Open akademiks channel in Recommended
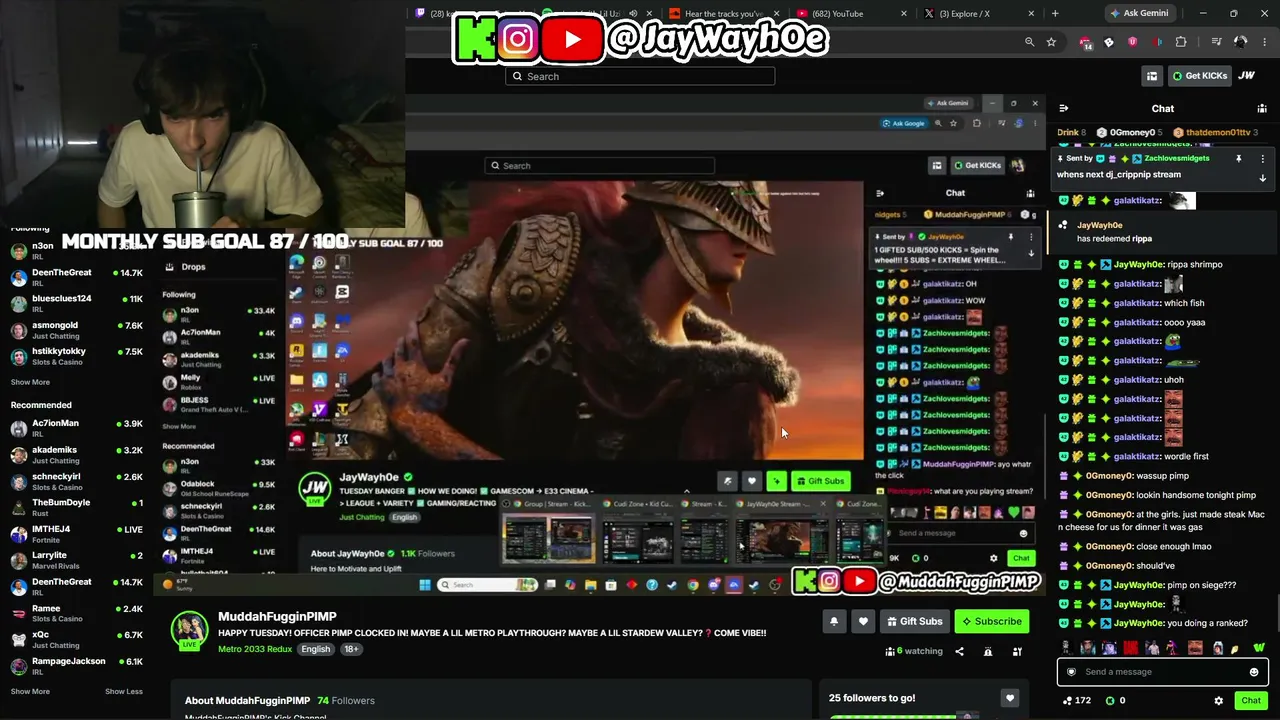This screenshot has height=720, width=1280. 76,454
